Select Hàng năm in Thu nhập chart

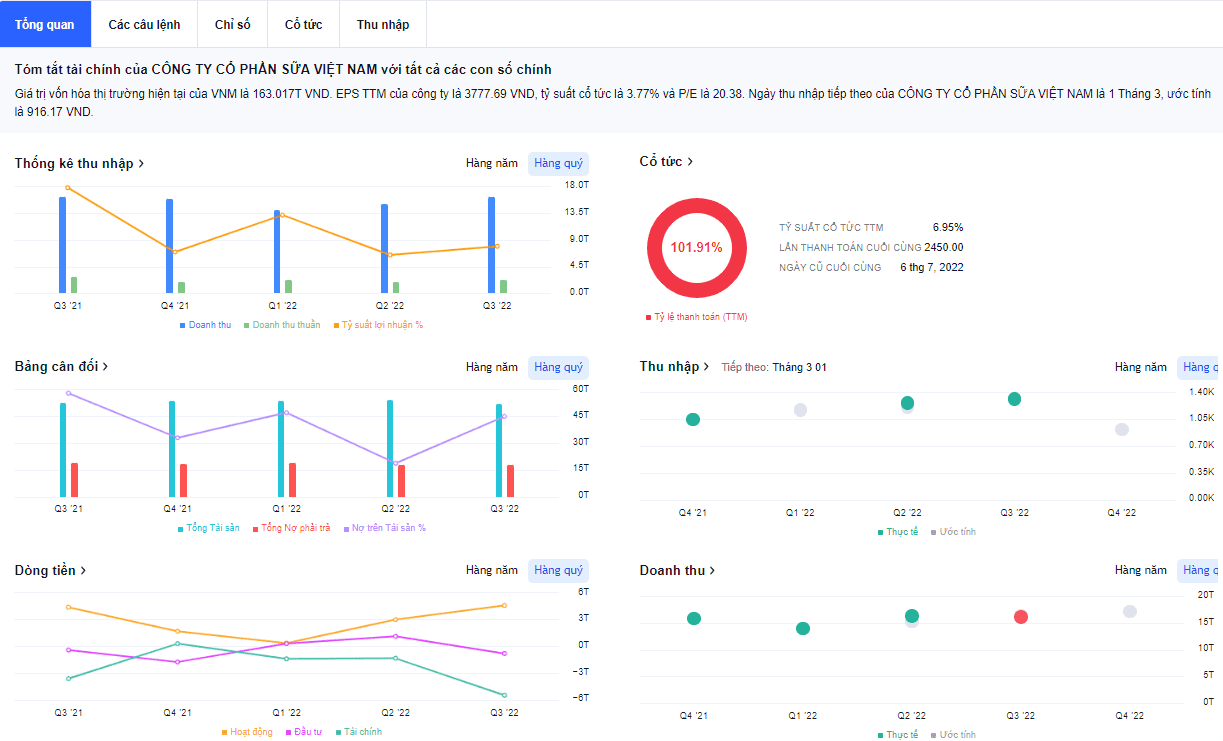pos(1141,367)
